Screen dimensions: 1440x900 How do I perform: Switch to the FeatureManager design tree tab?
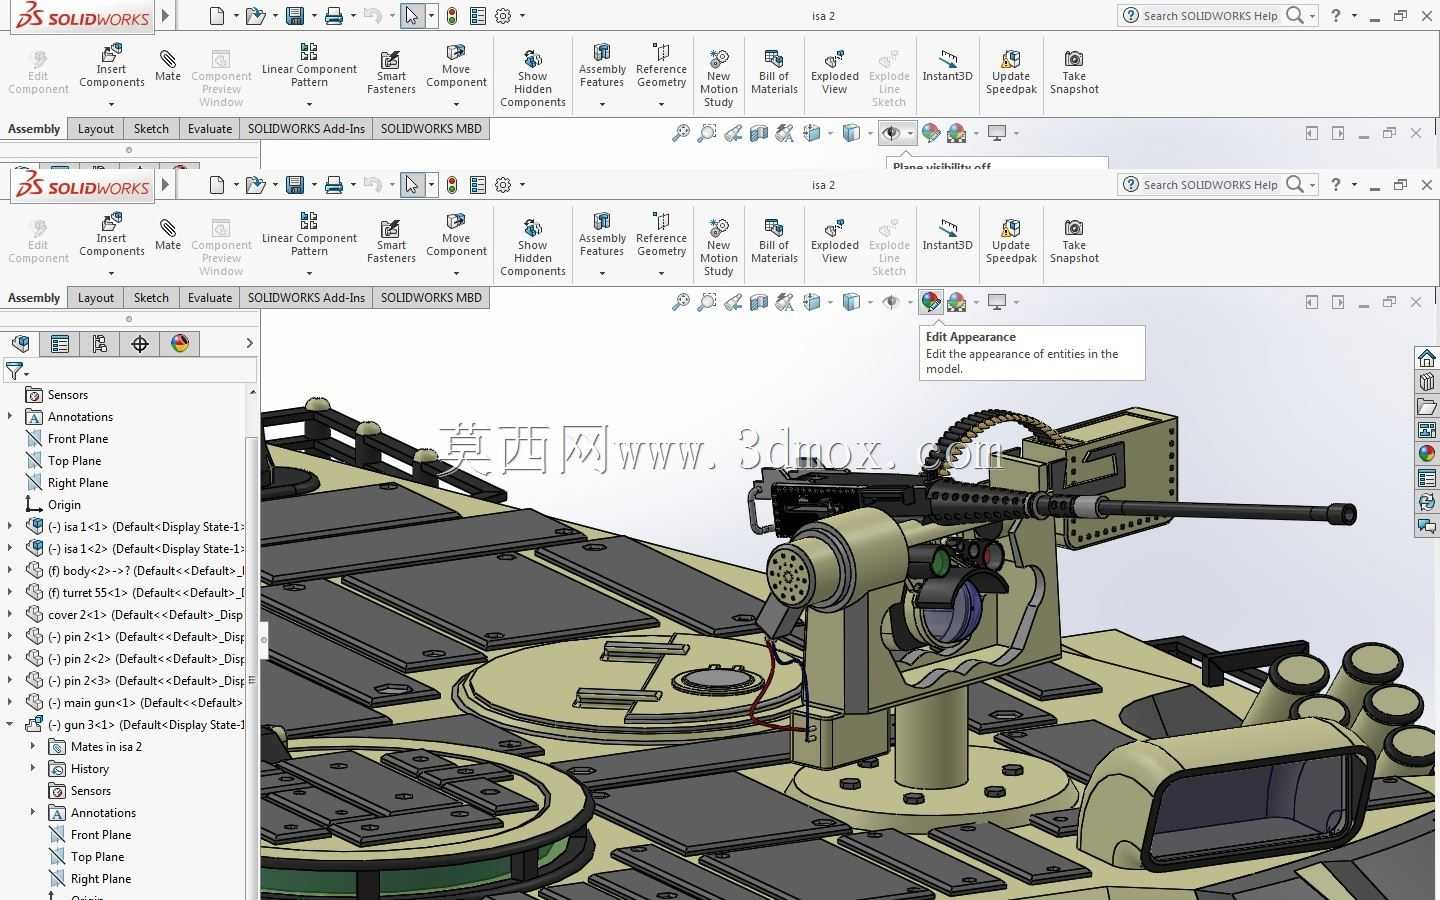20,344
